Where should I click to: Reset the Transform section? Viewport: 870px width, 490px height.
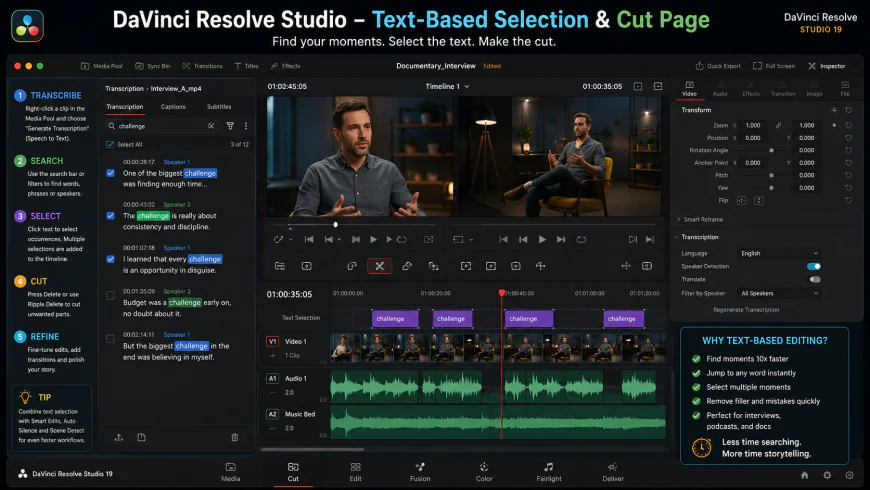point(848,110)
